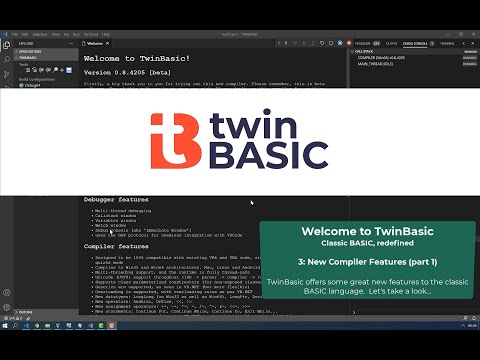Expand the Open Editors section
The image size is (480, 360).
click(46, 51)
